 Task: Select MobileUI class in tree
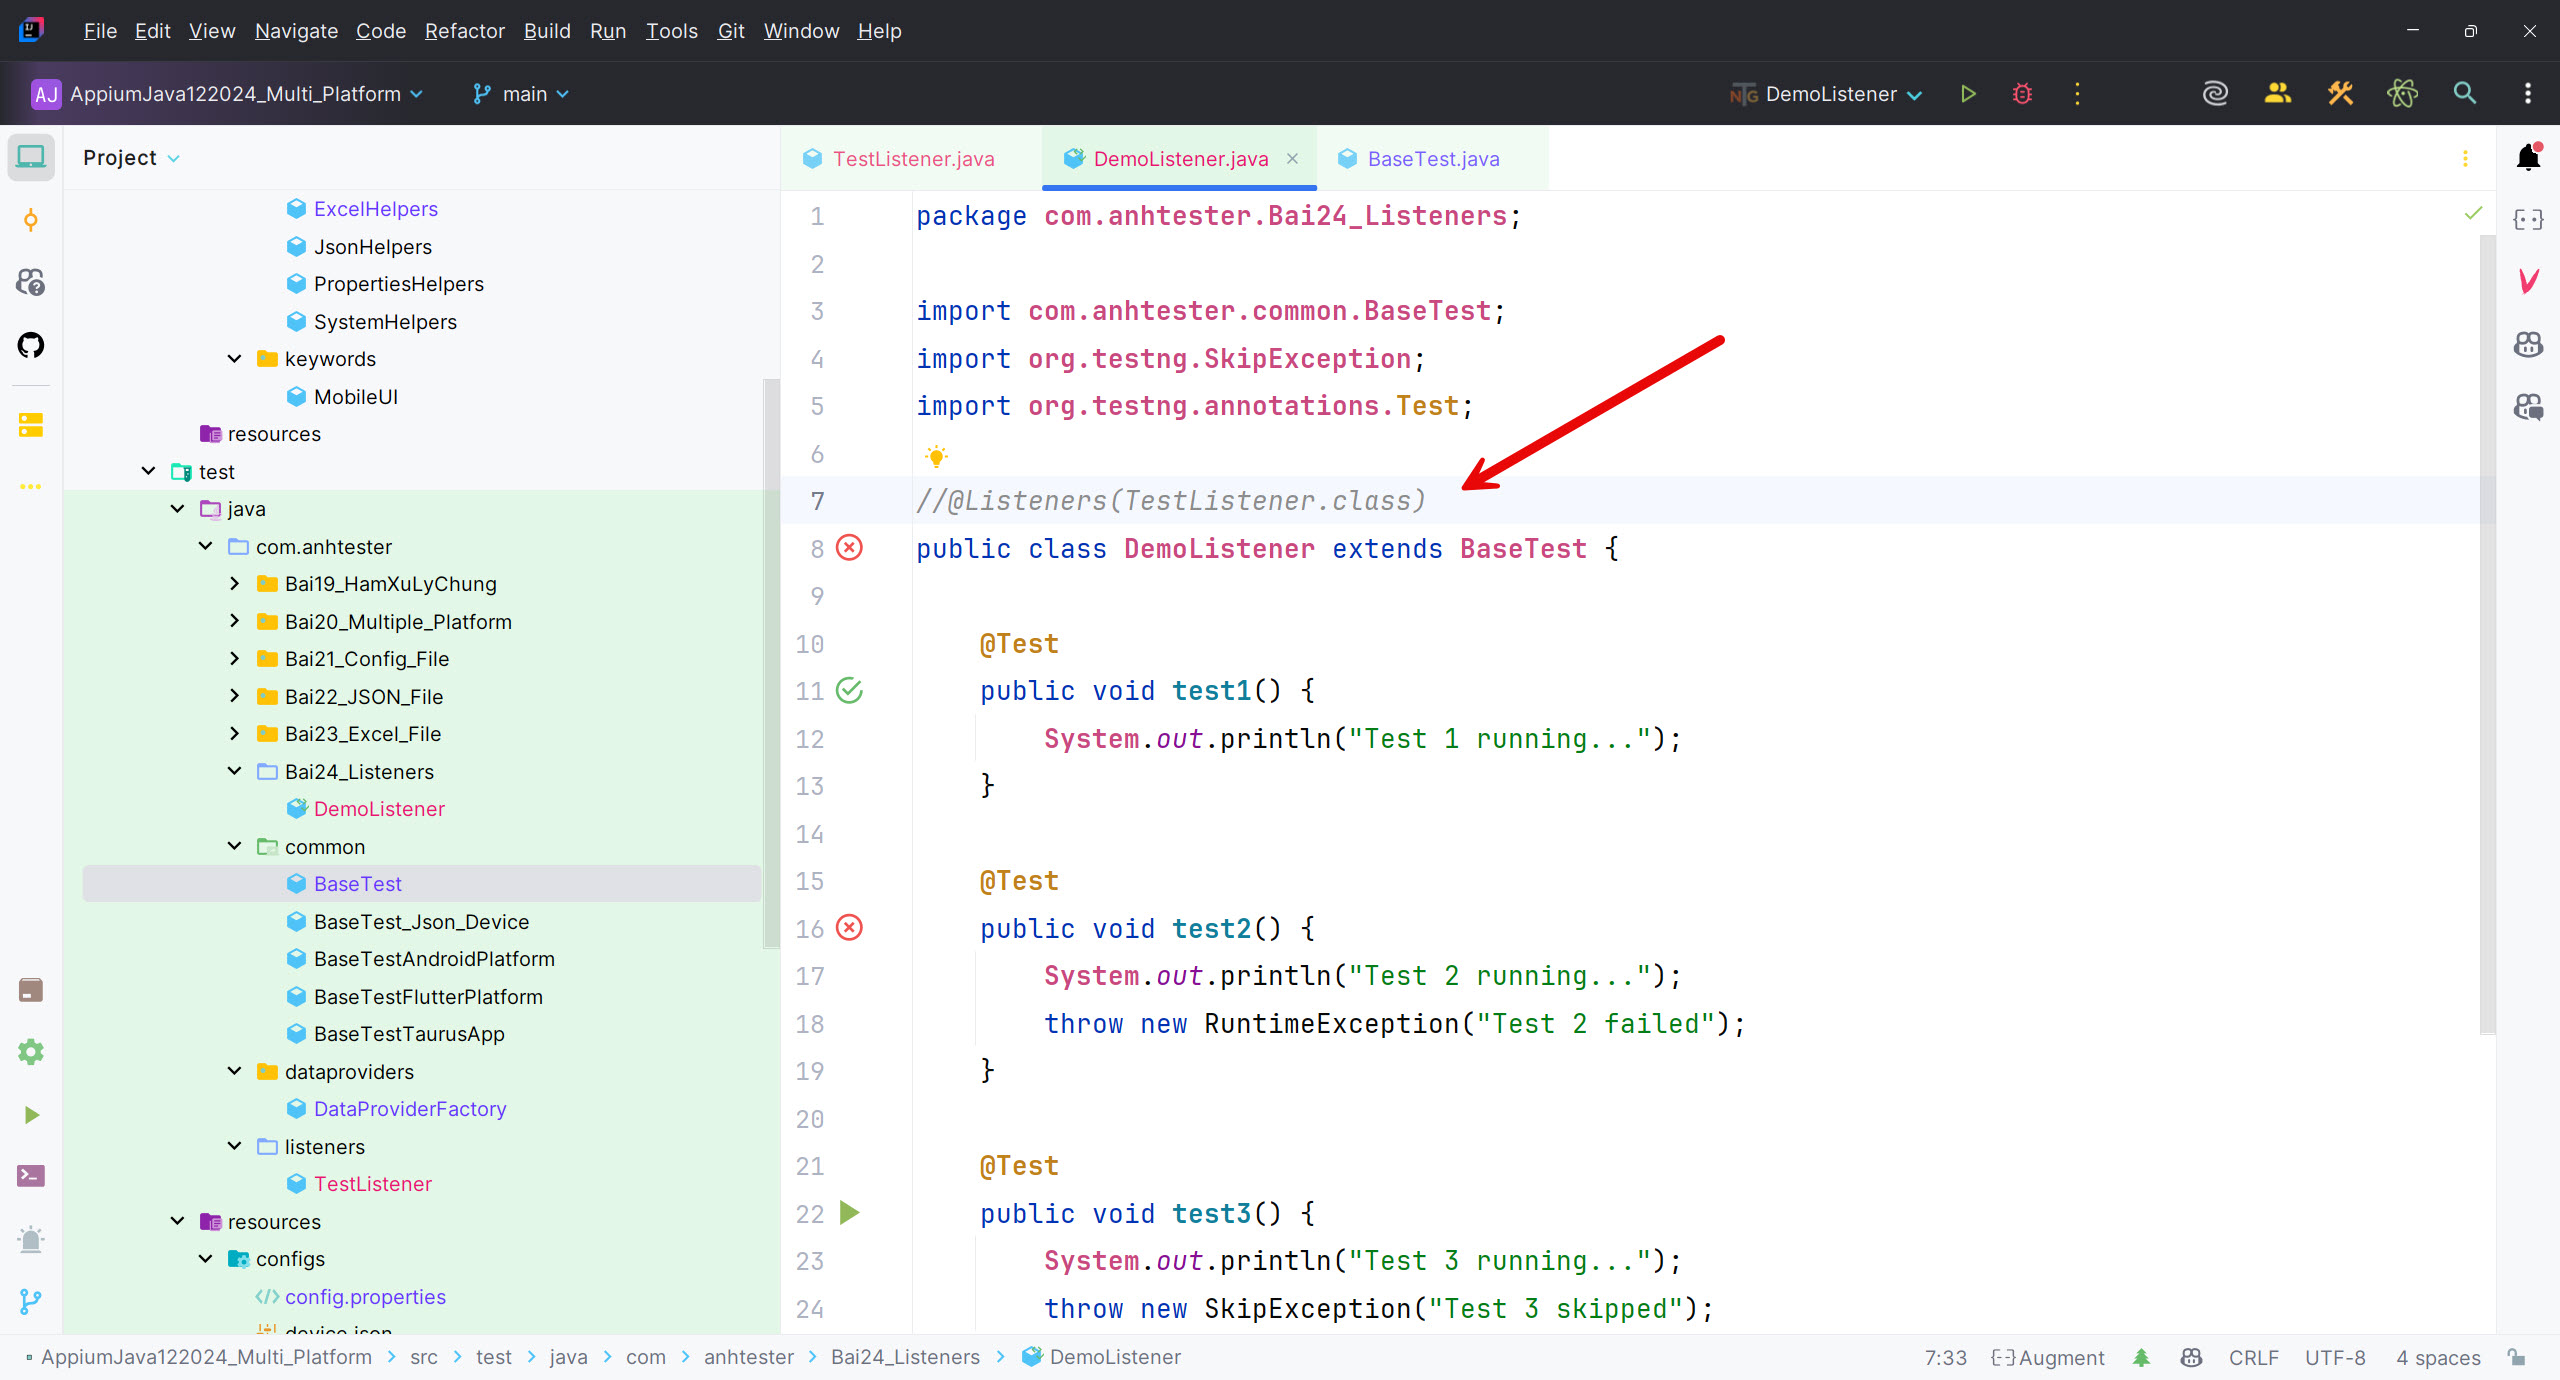355,397
